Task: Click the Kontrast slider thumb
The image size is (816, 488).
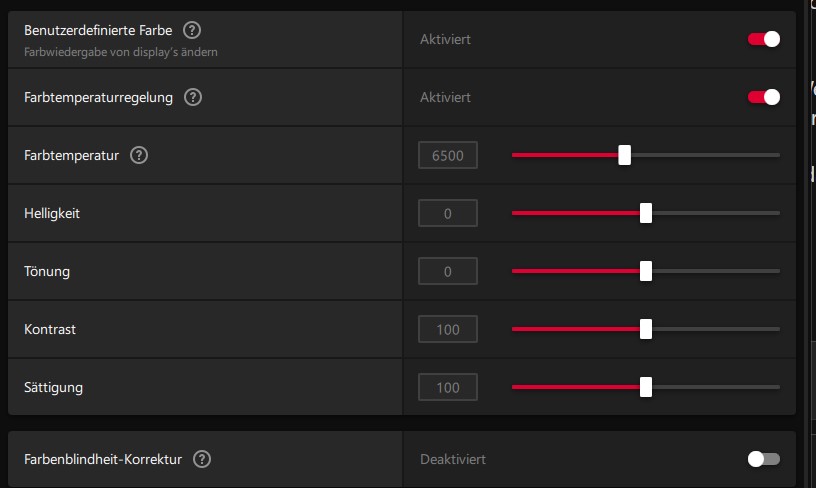Action: pos(646,329)
